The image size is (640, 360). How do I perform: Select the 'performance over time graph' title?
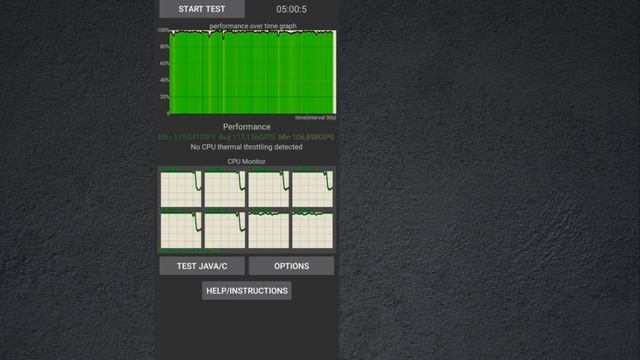253,26
